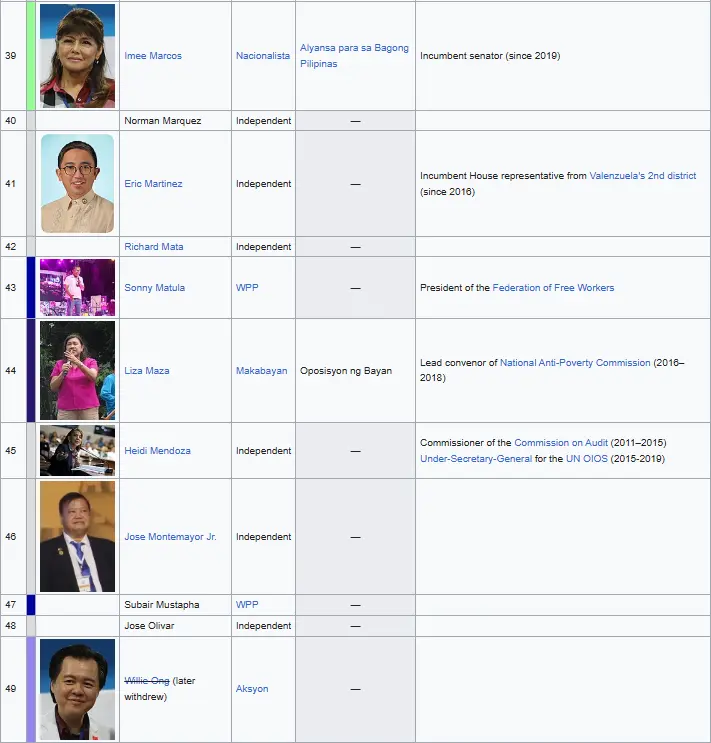Screen dimensions: 711x743
Task: Select Independent in Norman Marquez's row
Action: [264, 120]
